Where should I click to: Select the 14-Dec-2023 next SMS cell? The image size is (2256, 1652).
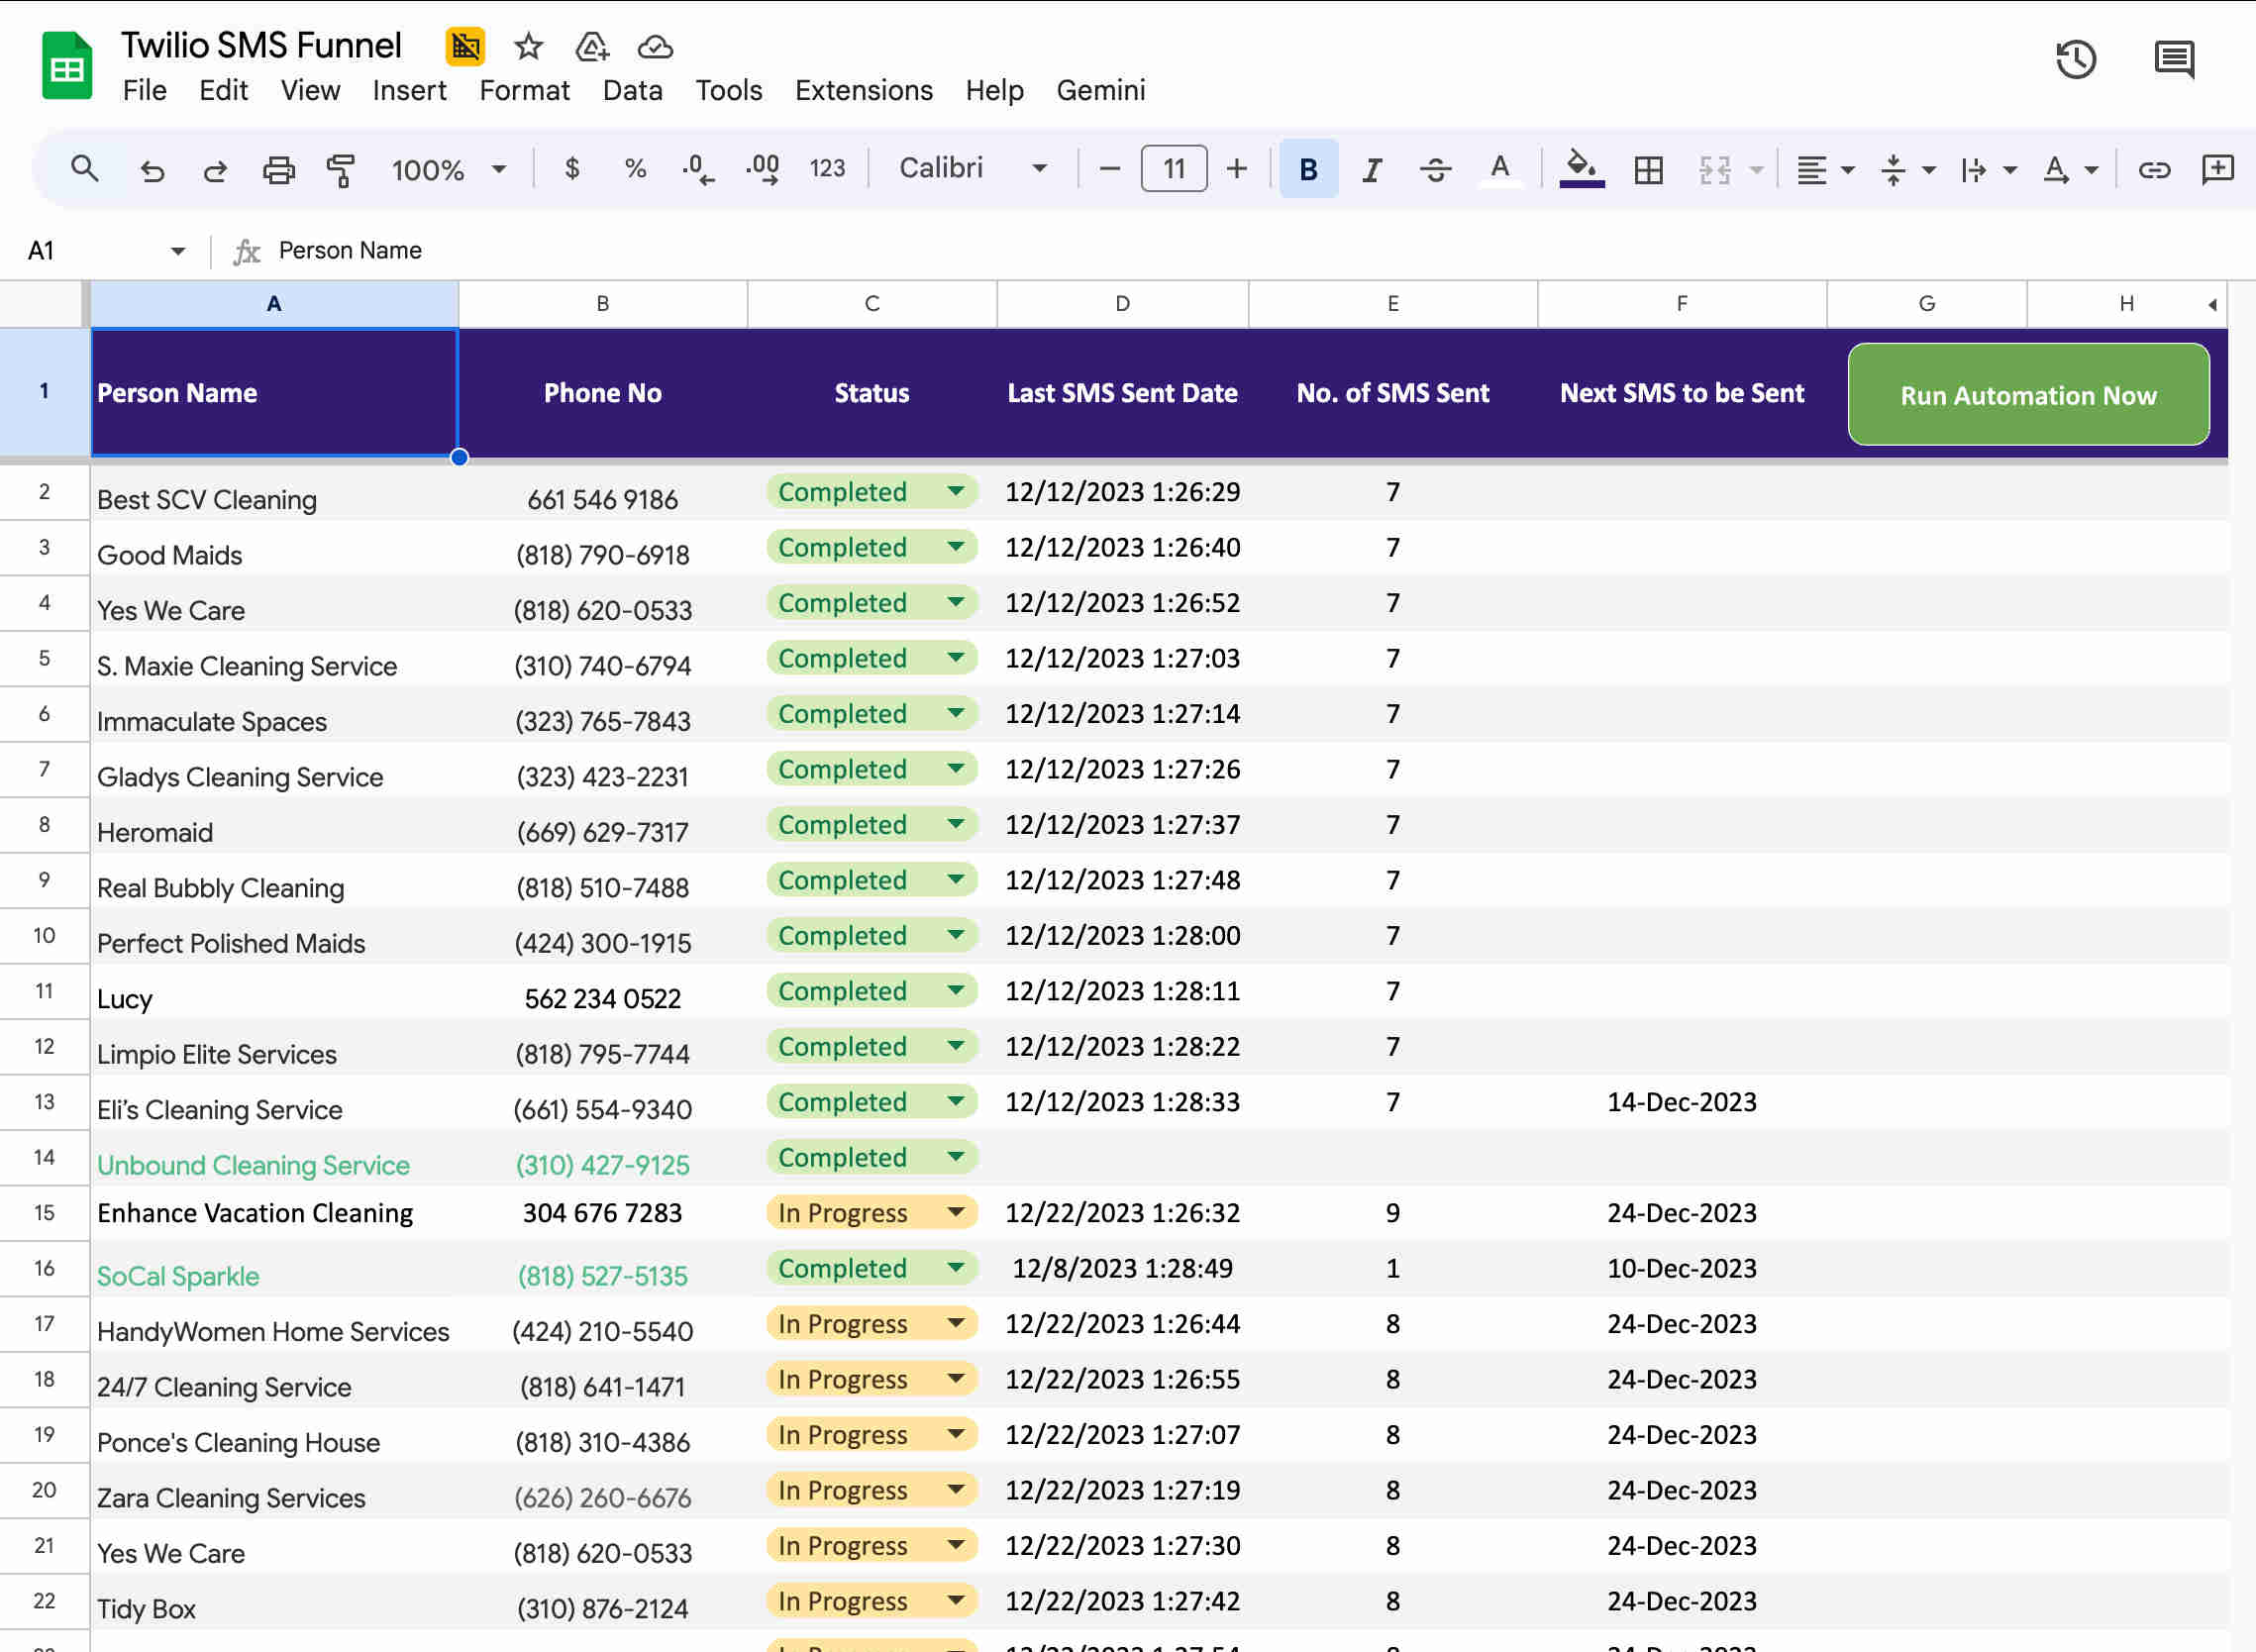point(1682,1102)
